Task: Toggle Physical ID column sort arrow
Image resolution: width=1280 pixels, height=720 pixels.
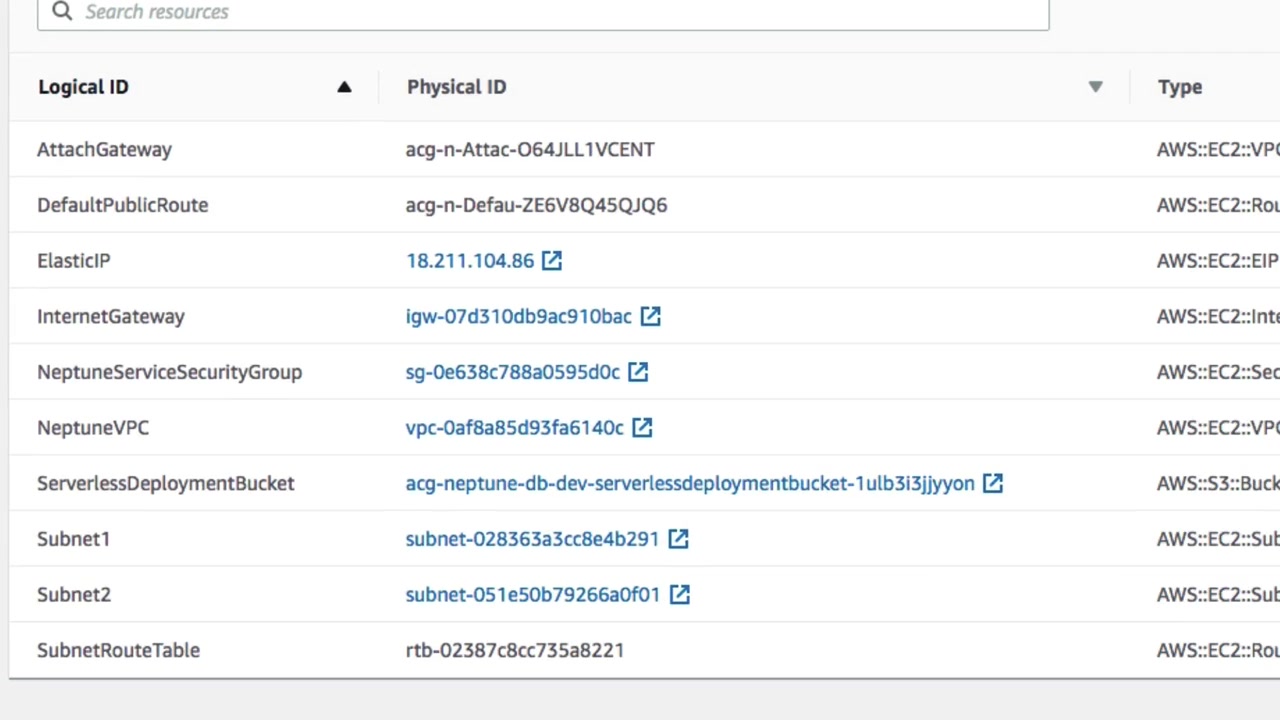Action: [1095, 87]
